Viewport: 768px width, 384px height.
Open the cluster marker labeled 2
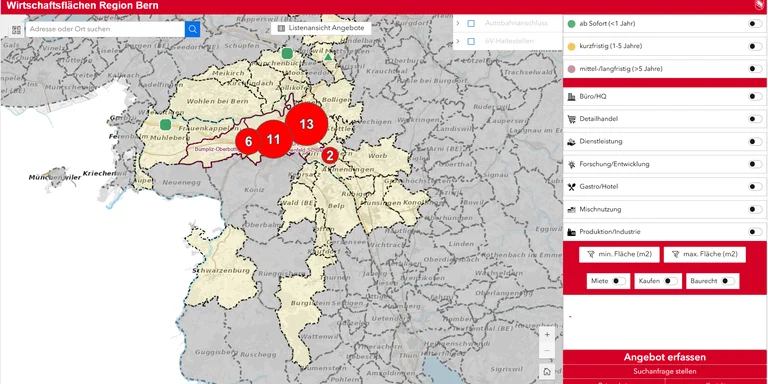(330, 156)
